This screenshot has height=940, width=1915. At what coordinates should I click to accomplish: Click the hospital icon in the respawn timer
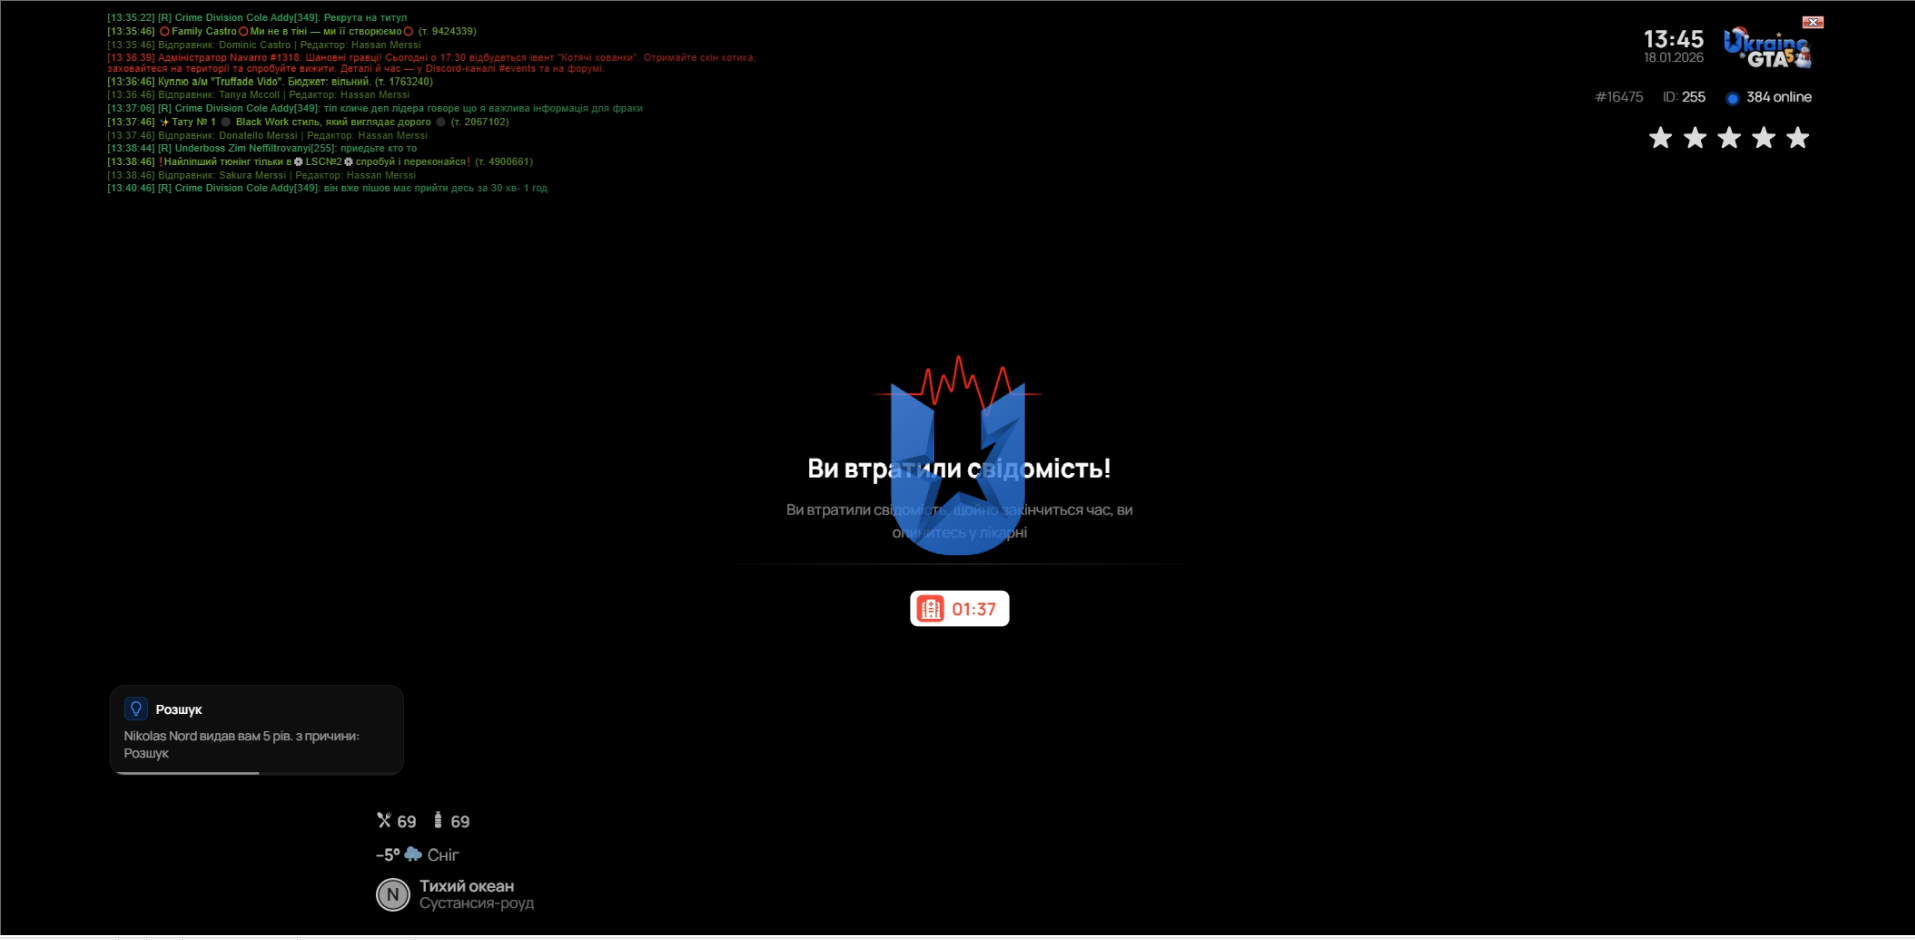coord(931,609)
